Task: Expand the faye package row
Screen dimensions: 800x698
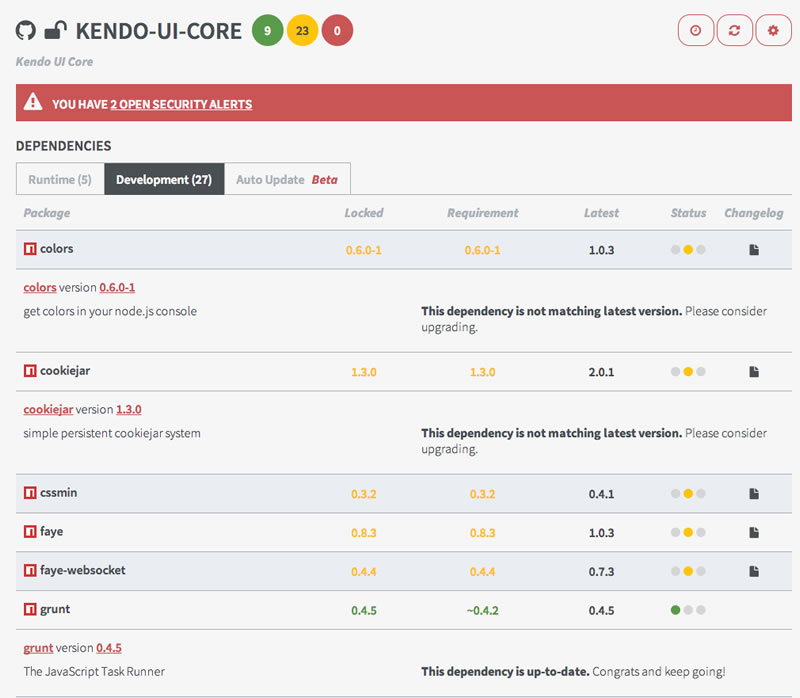Action: pyautogui.click(x=404, y=532)
